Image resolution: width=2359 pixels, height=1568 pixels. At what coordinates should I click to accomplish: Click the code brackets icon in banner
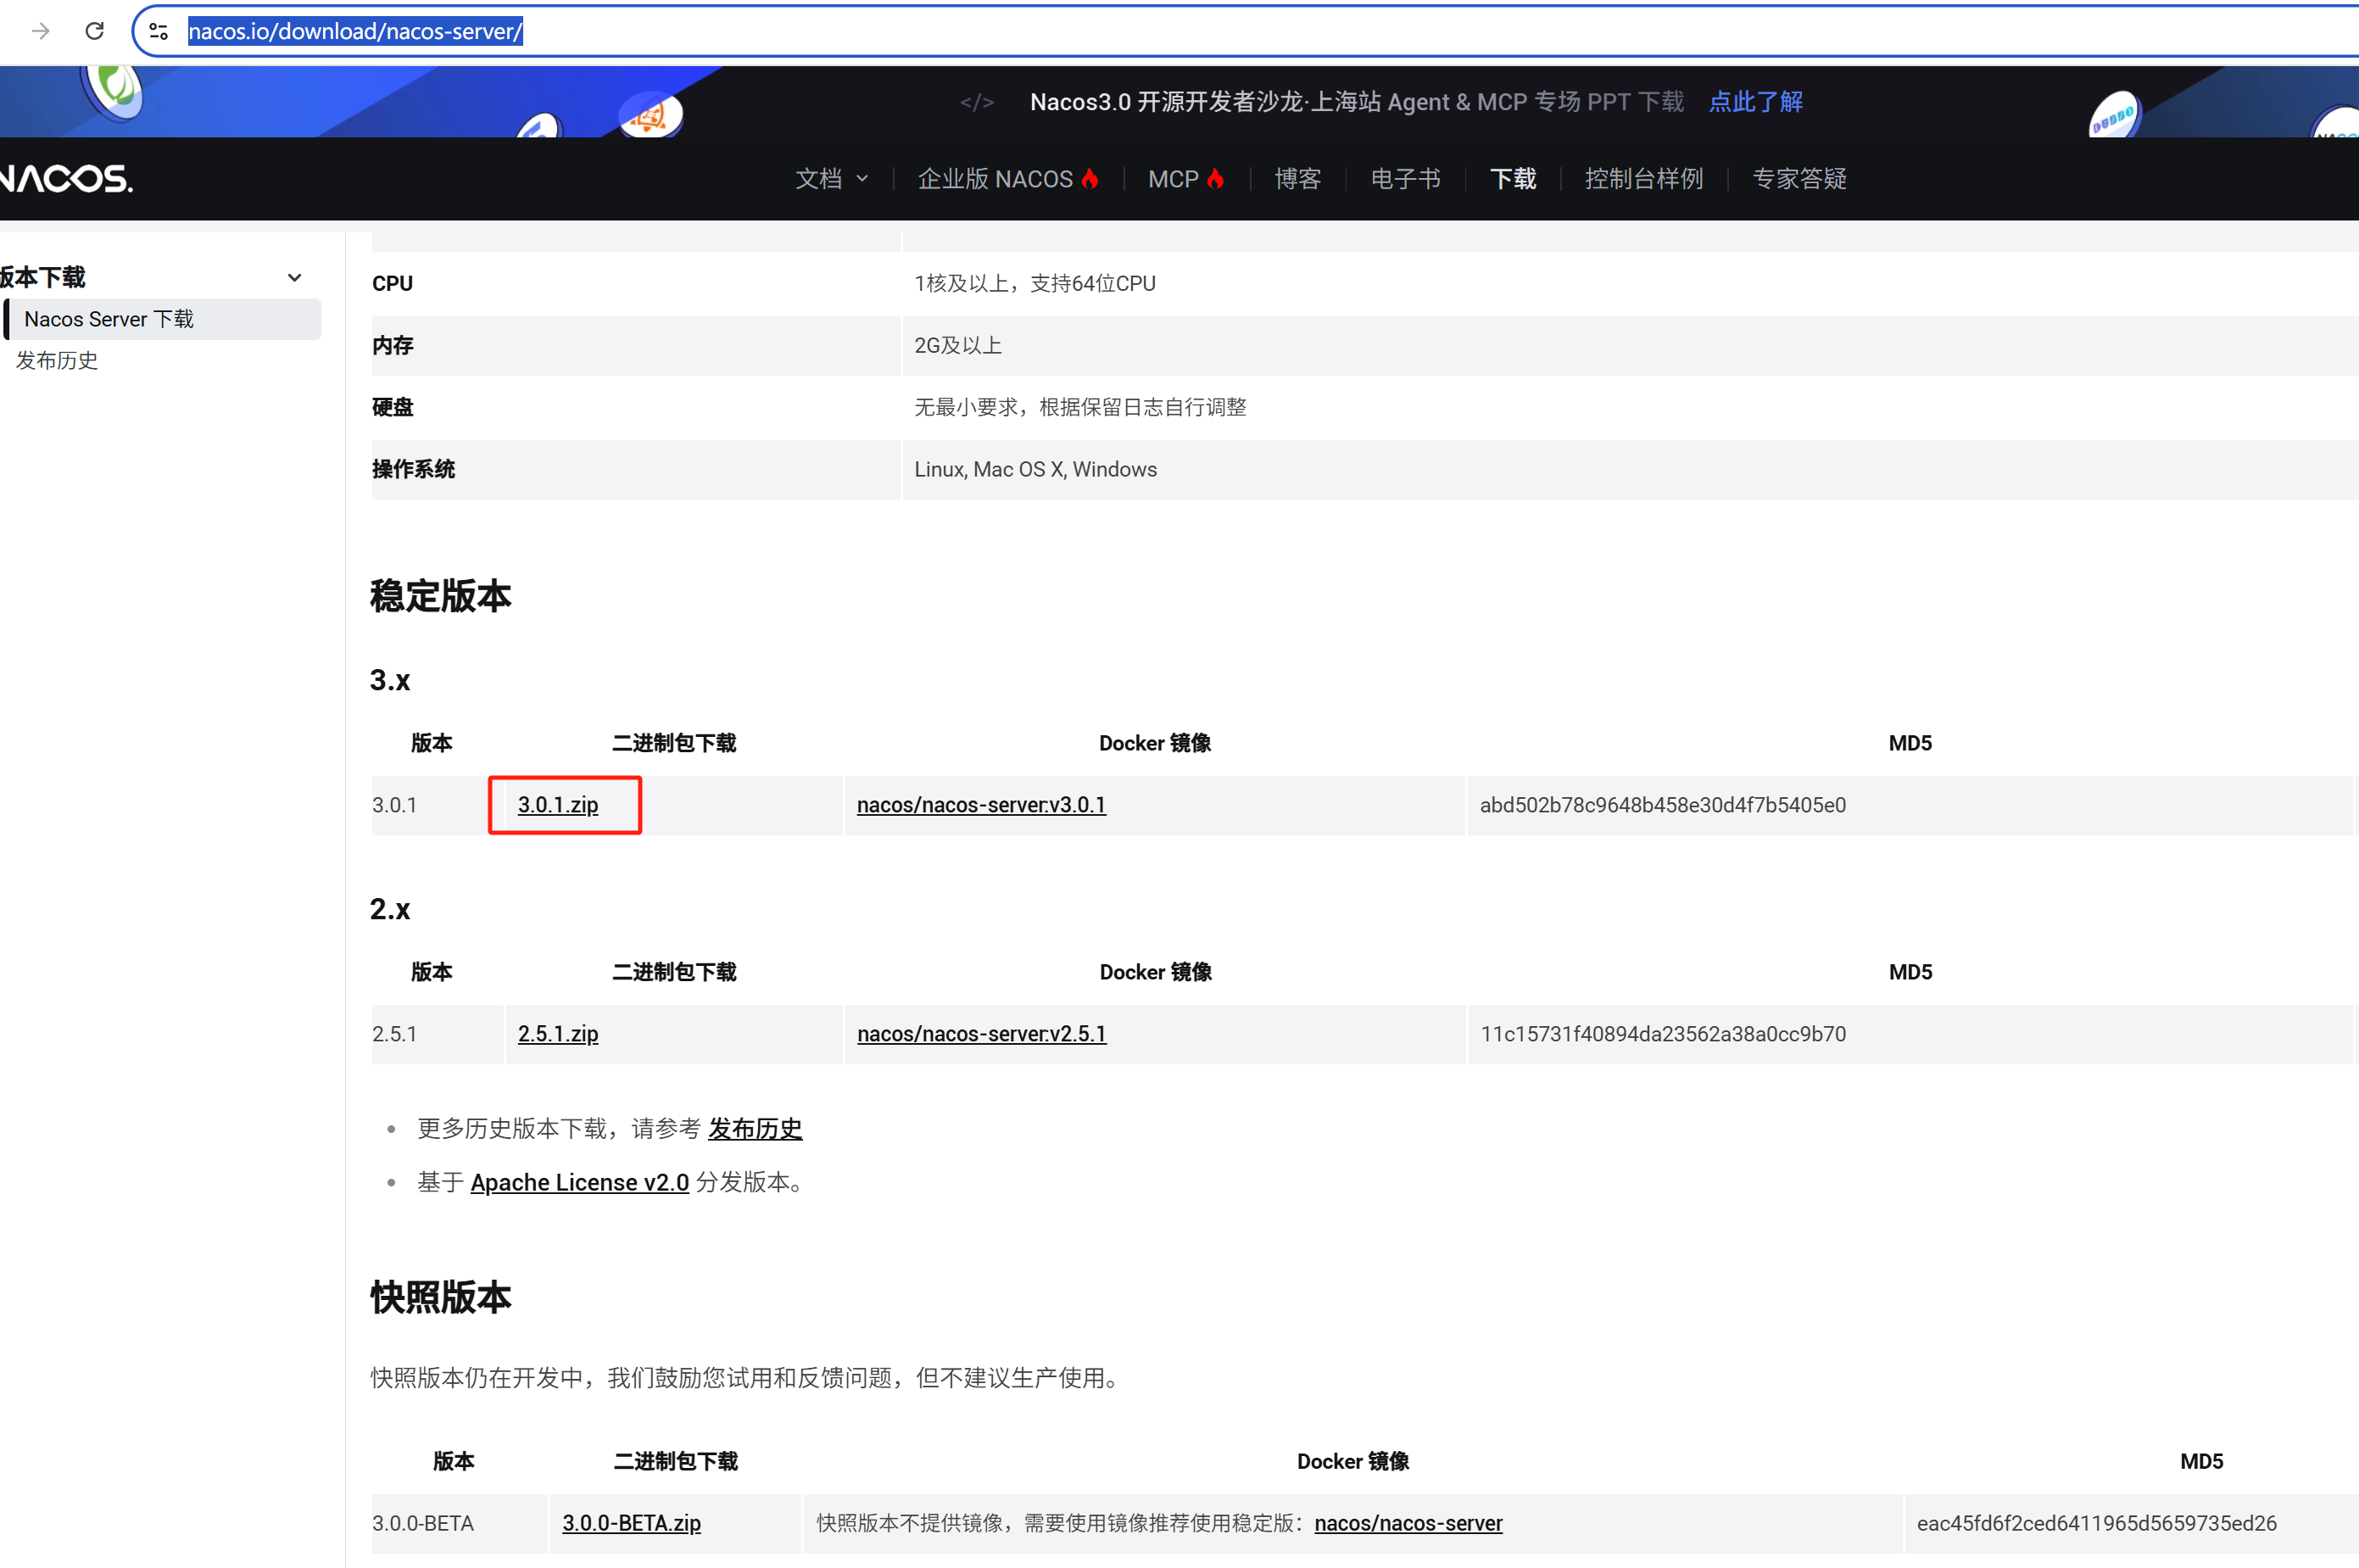(x=977, y=102)
